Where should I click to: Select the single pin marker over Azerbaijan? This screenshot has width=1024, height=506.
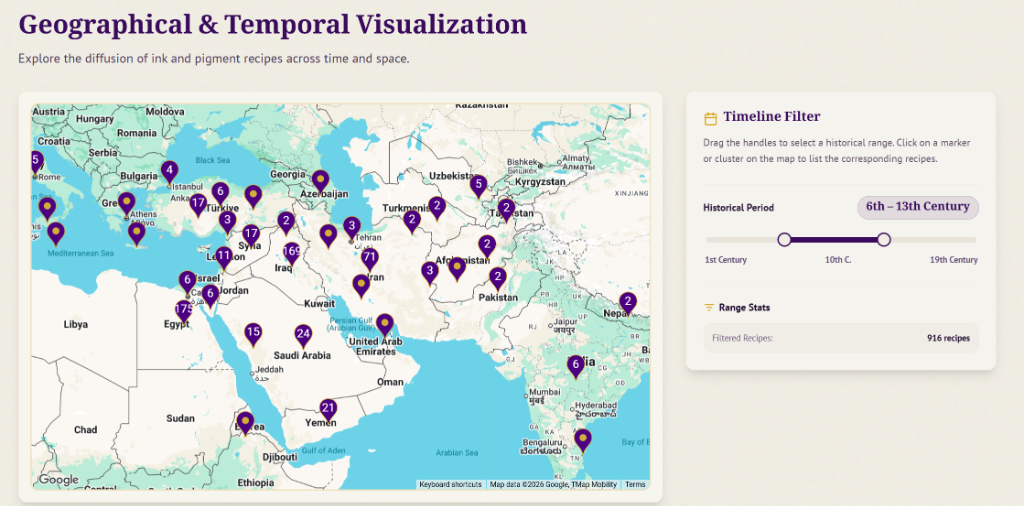321,180
